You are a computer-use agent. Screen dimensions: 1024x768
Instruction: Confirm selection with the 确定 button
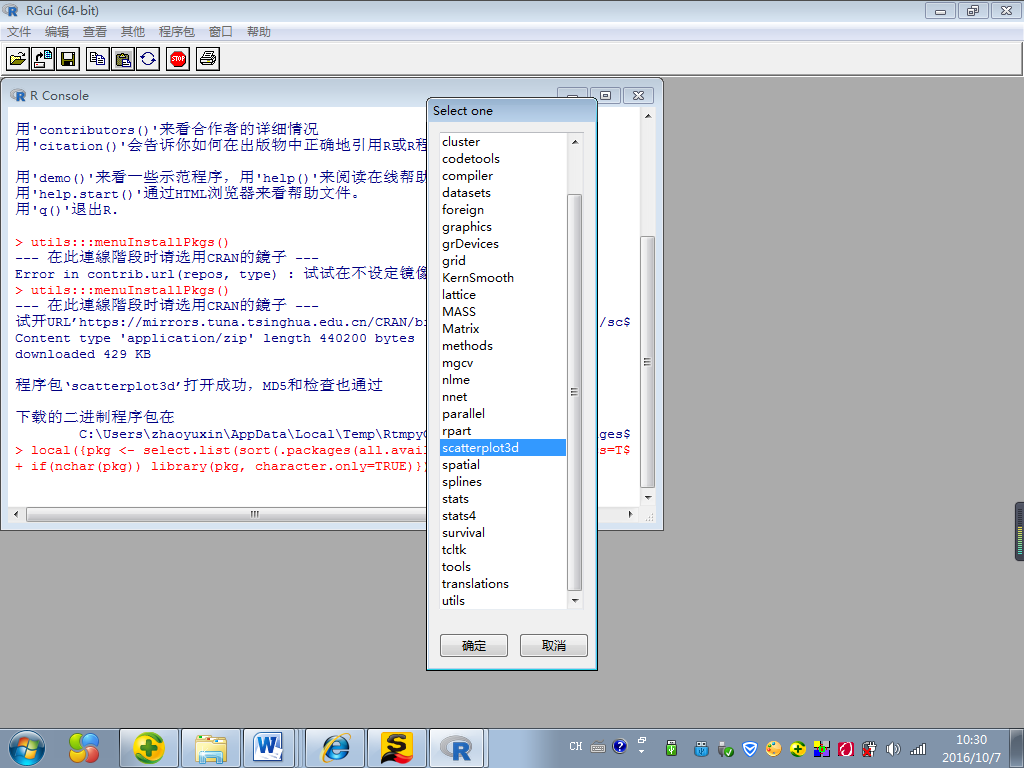(x=473, y=645)
